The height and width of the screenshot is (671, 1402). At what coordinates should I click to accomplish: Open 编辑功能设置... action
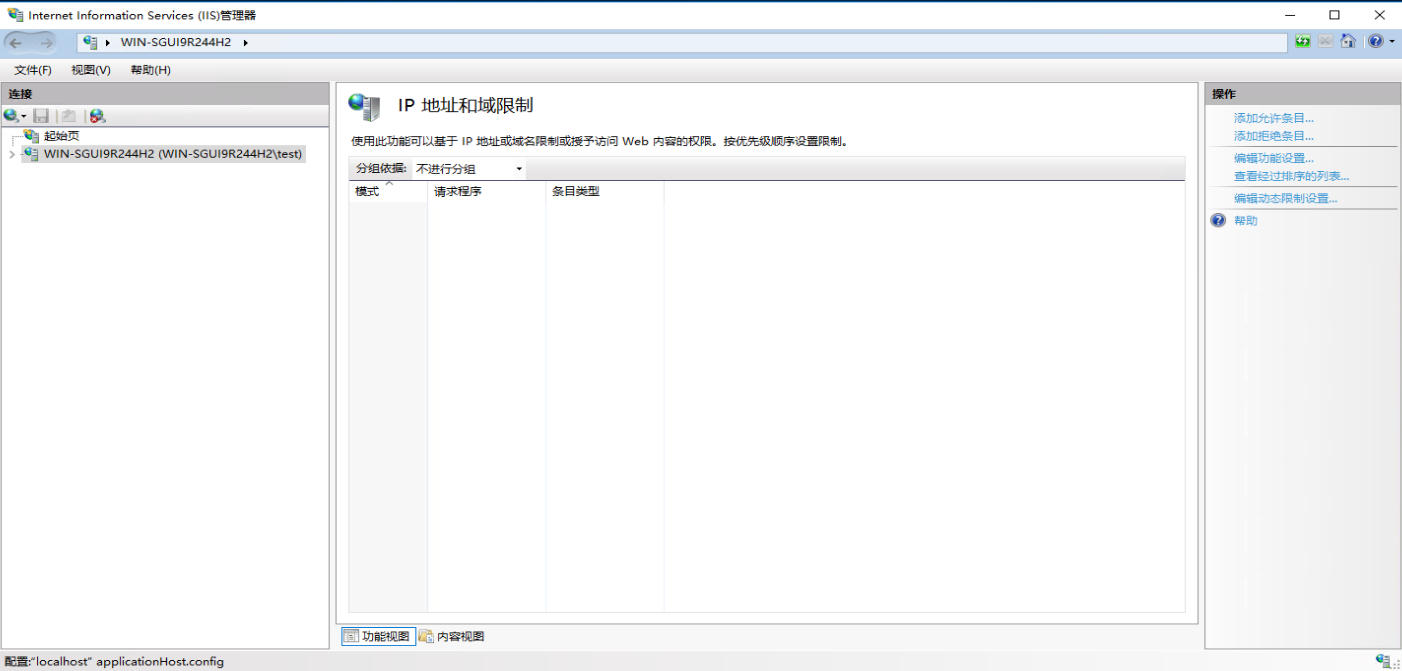pyautogui.click(x=1273, y=158)
